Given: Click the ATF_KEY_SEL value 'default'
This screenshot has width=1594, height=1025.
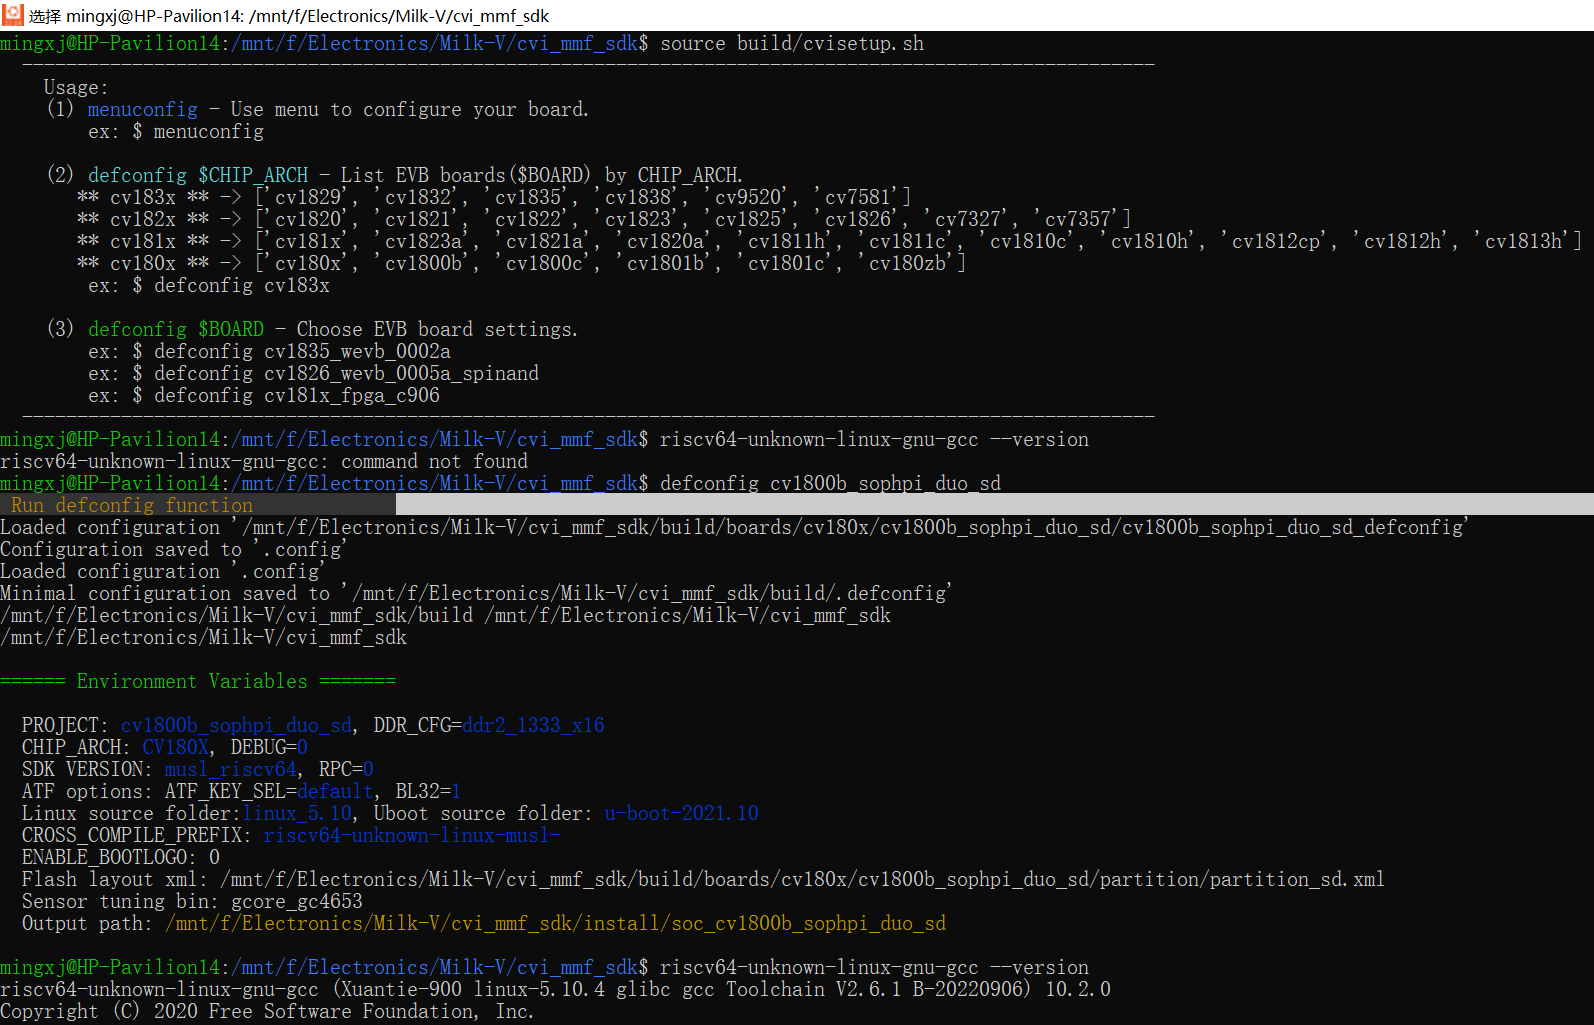Looking at the screenshot, I should coord(335,792).
